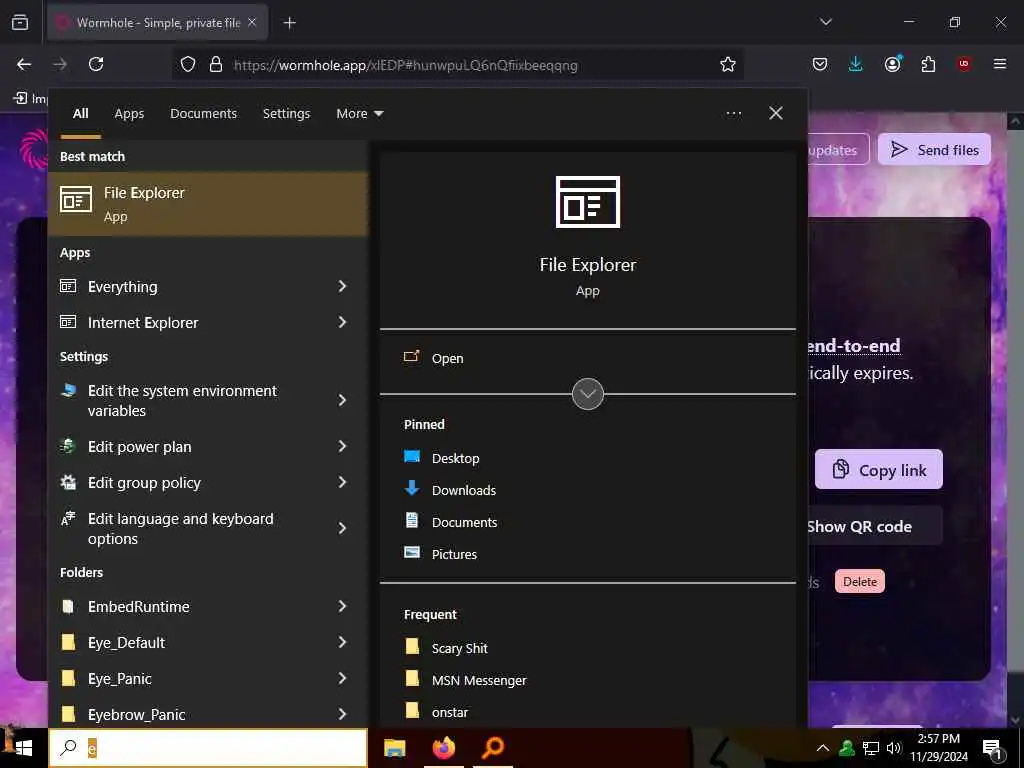Screen dimensions: 1024x768
Task: Open the notification center icon
Action: [x=993, y=750]
